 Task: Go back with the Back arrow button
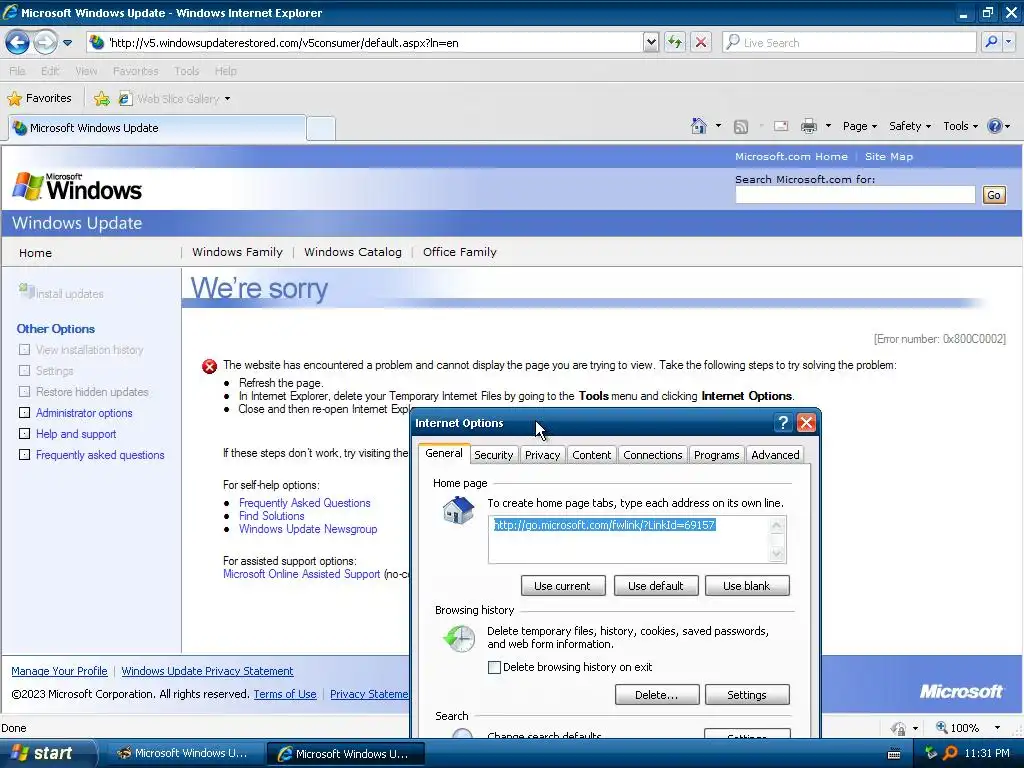tap(18, 43)
